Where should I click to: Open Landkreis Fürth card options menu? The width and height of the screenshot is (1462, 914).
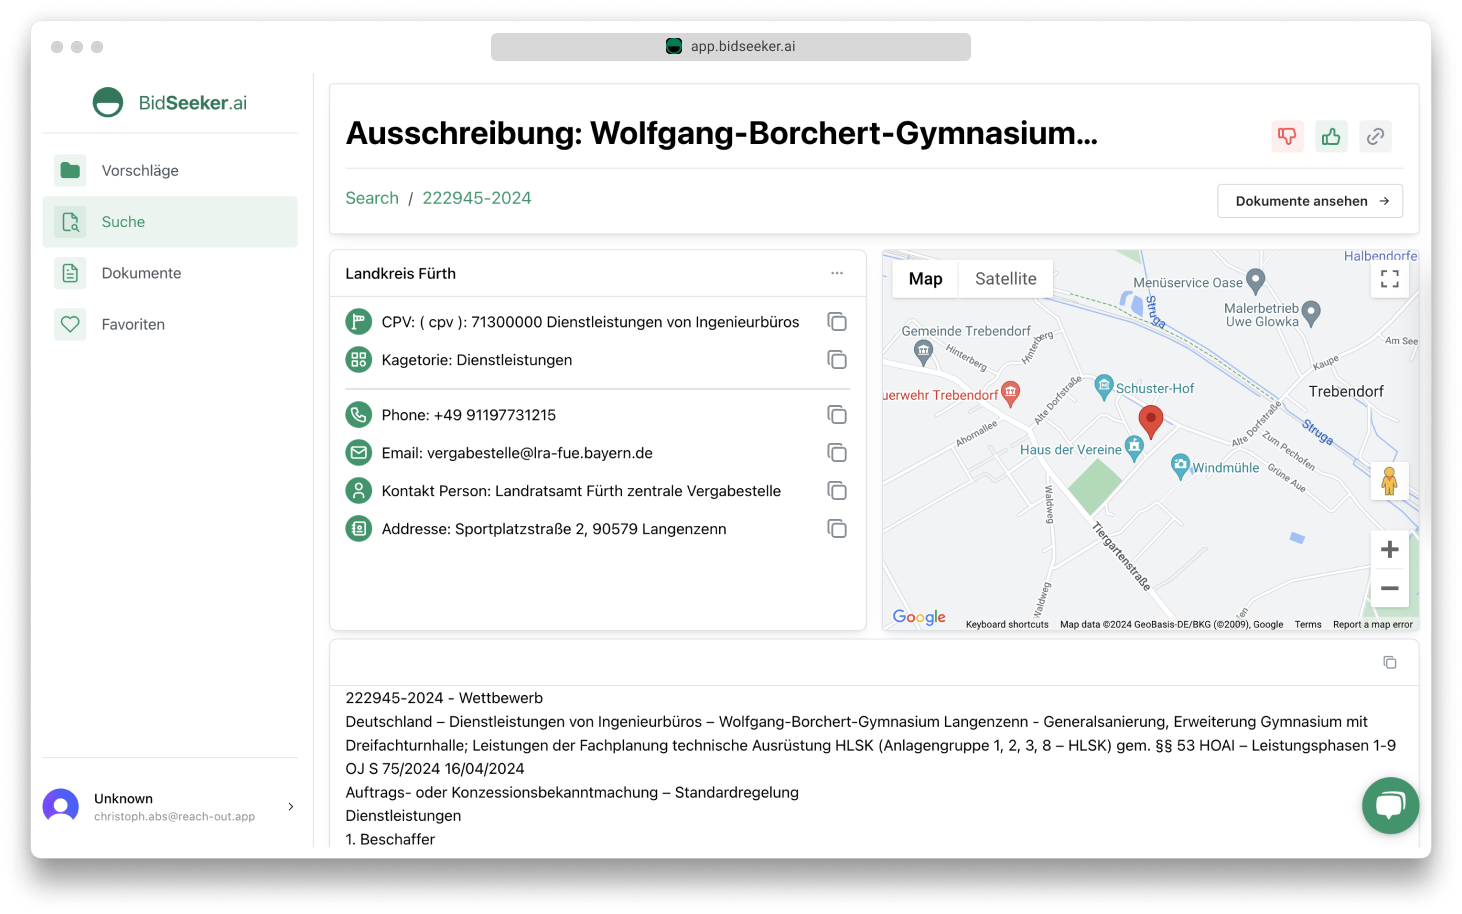point(837,273)
